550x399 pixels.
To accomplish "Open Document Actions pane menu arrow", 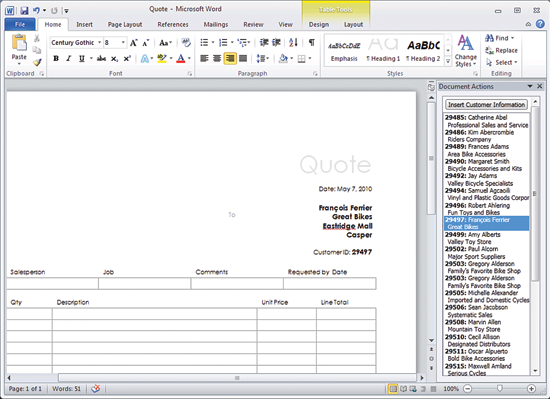I will [530, 86].
